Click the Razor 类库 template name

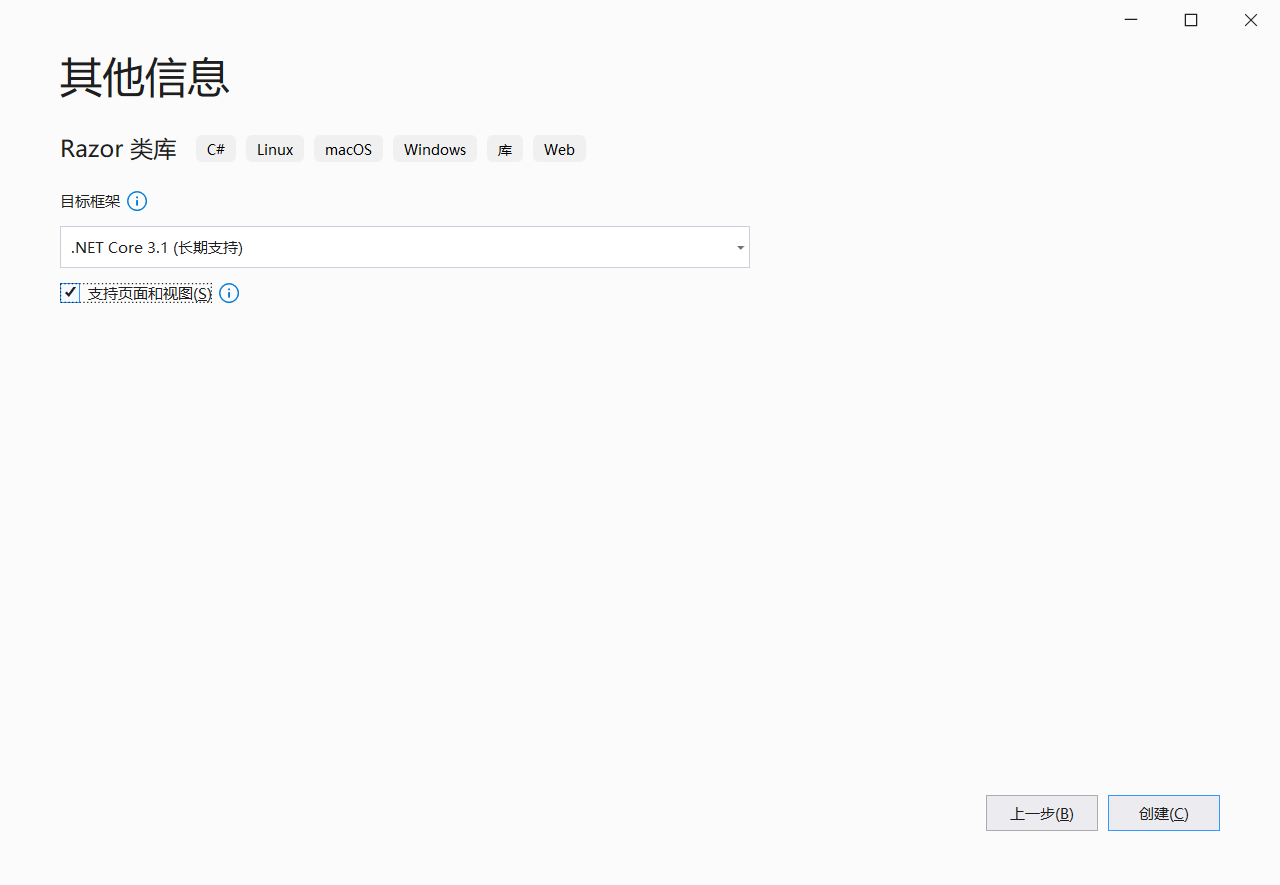coord(118,149)
